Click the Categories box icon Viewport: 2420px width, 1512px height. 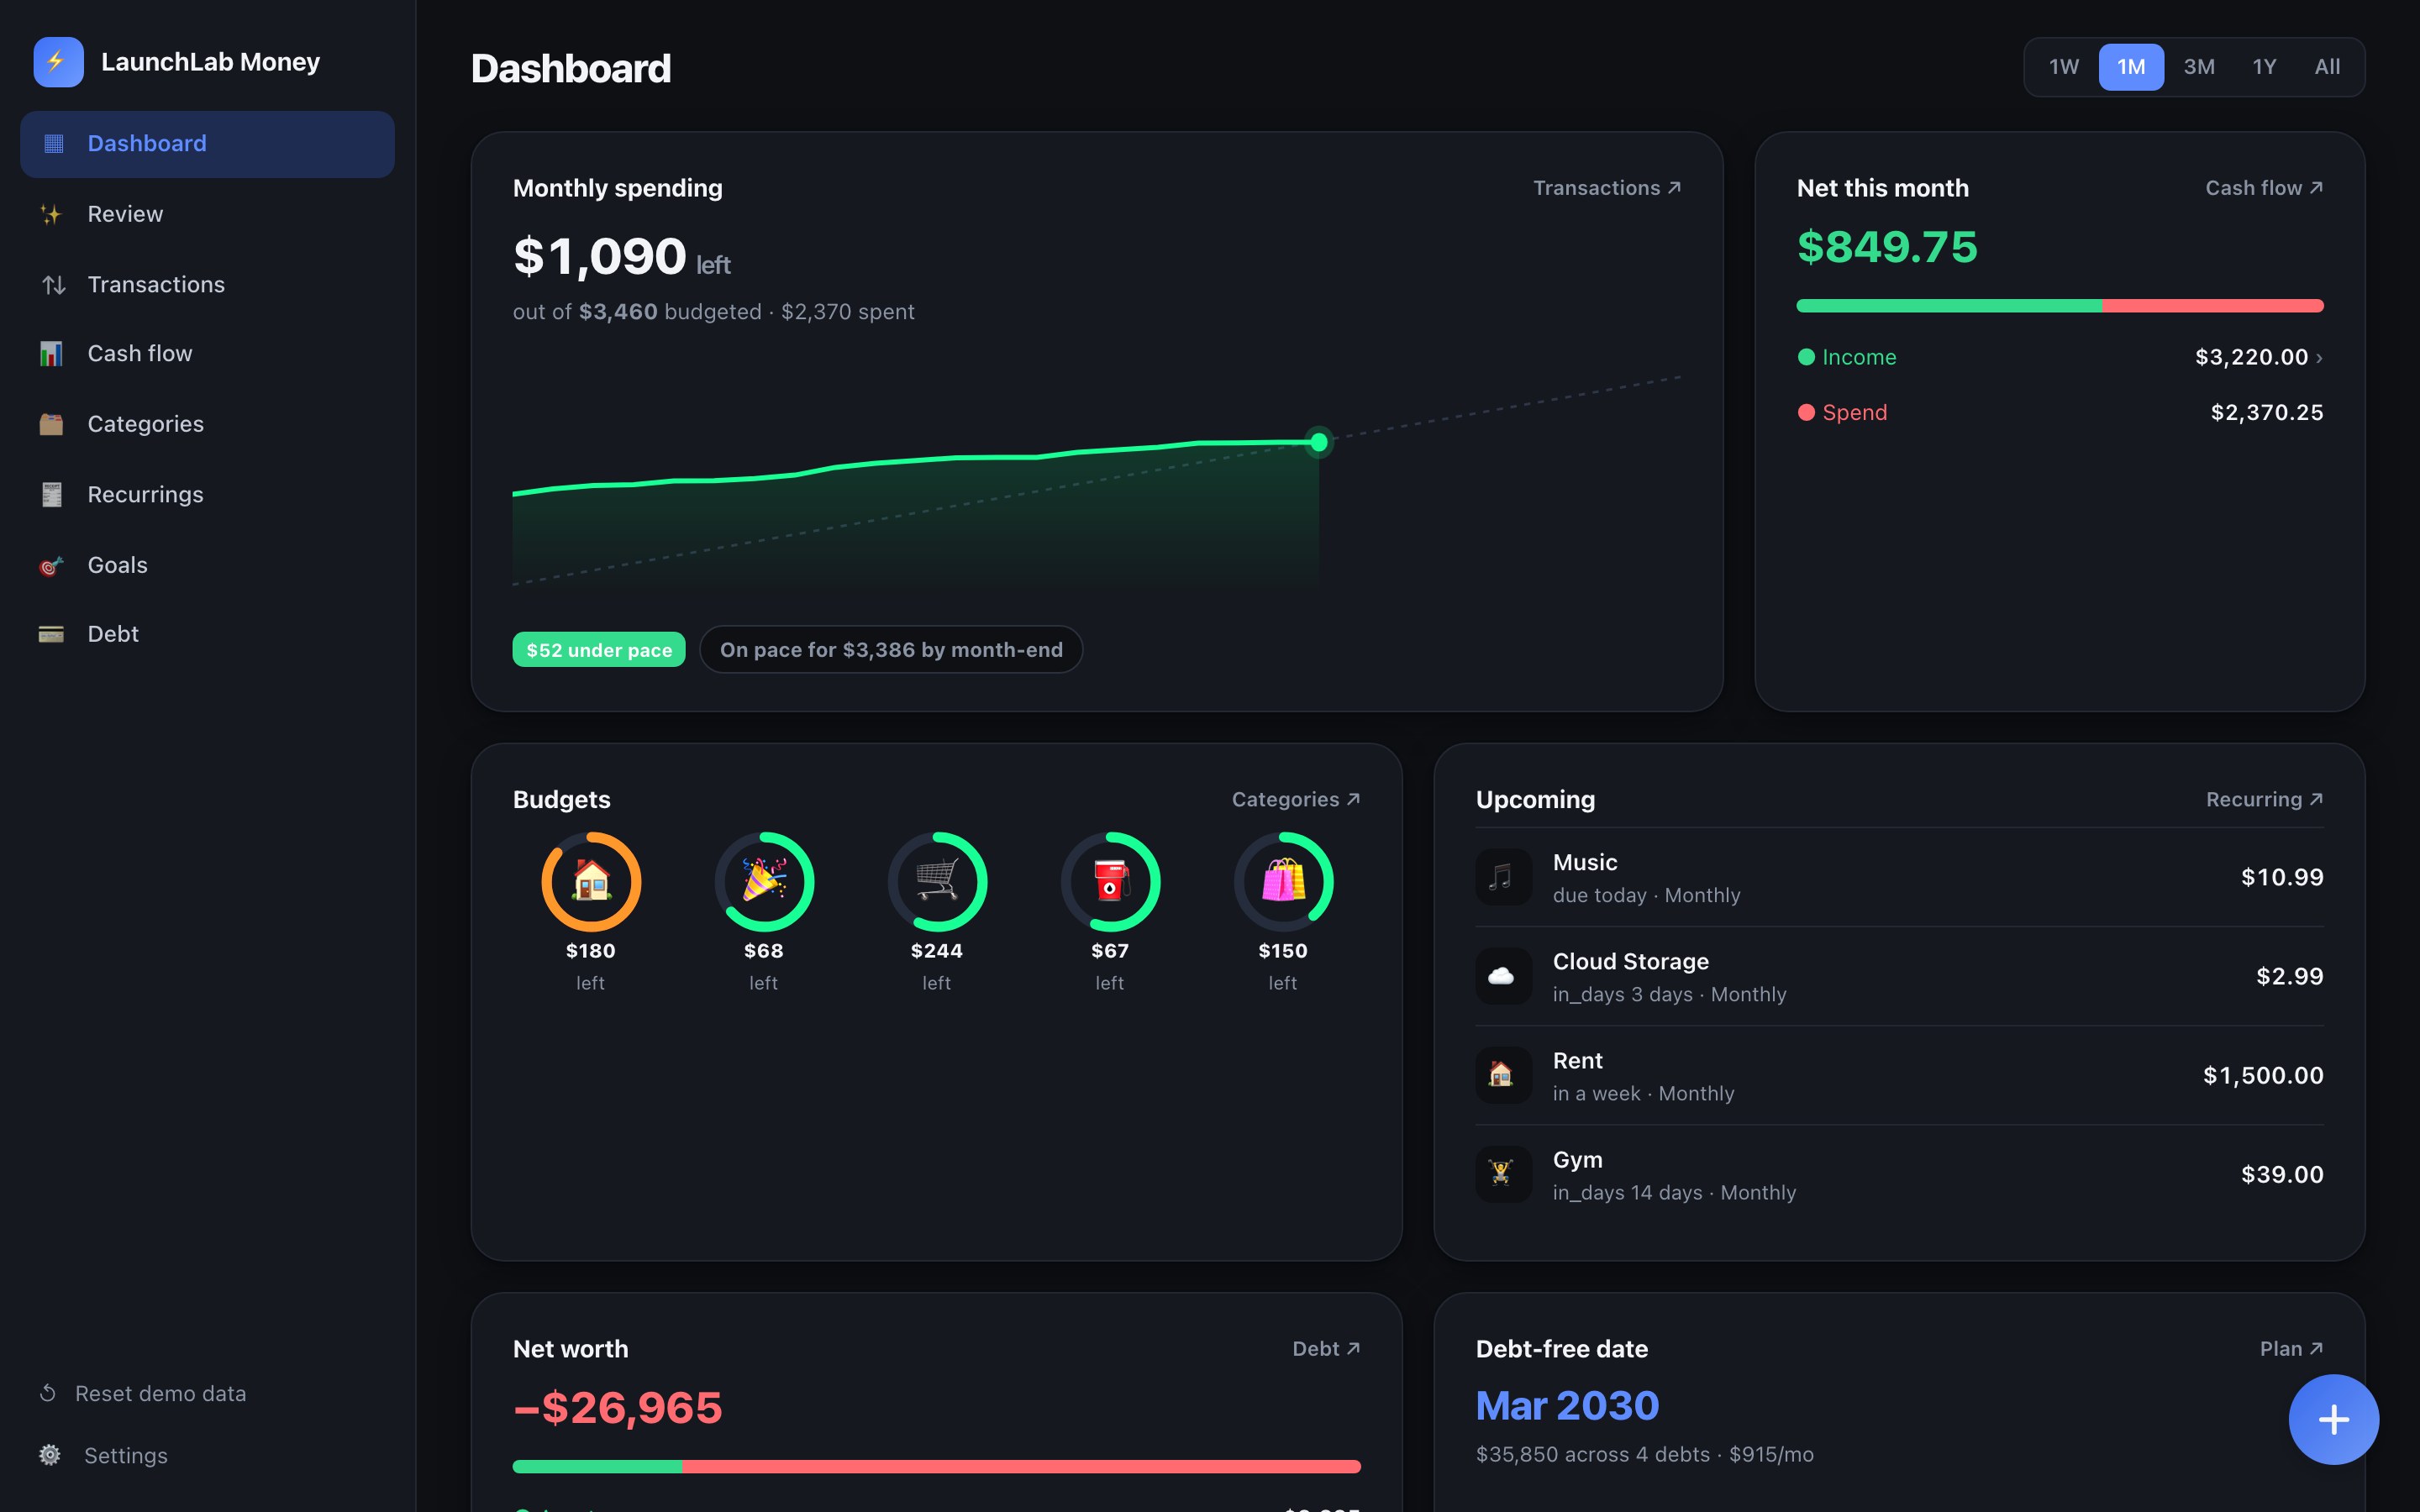coord(51,424)
